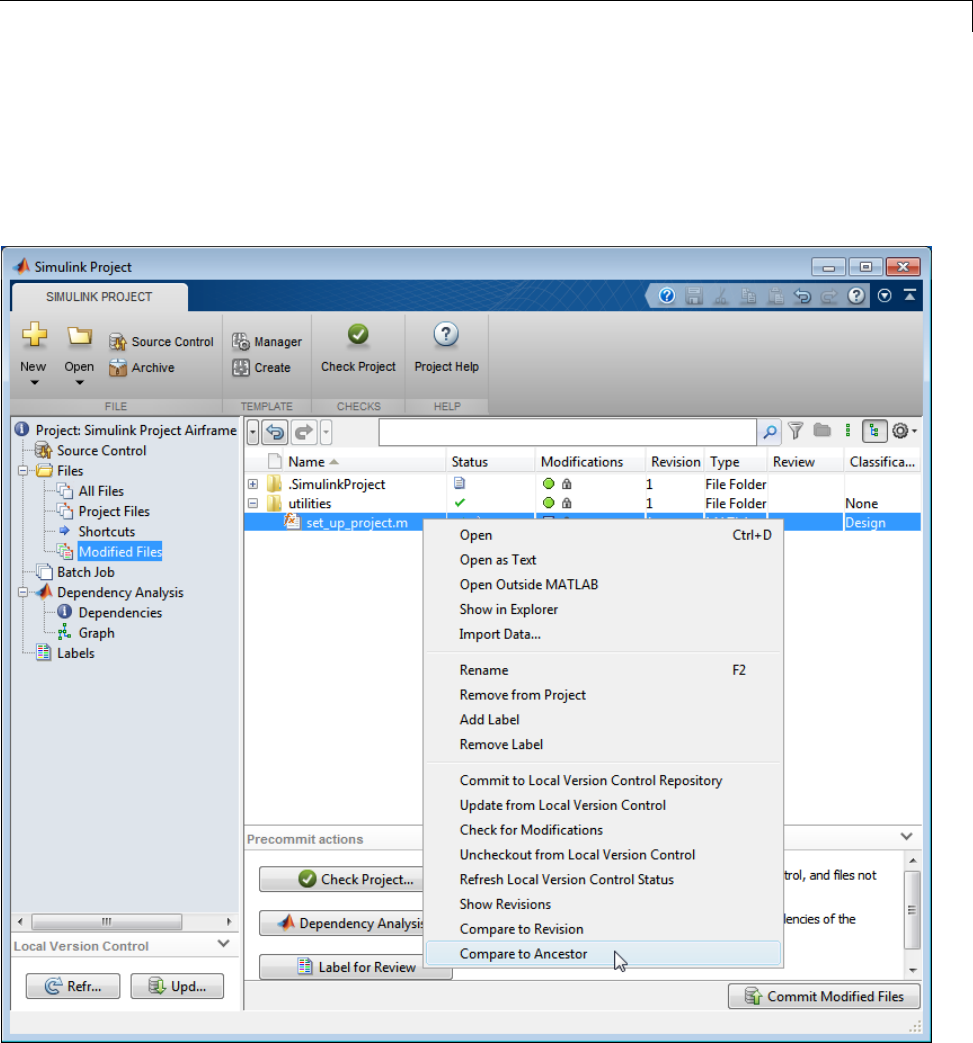Screen dimensions: 973x1043
Task: Click the Archive ribbon button
Action: click(x=142, y=368)
